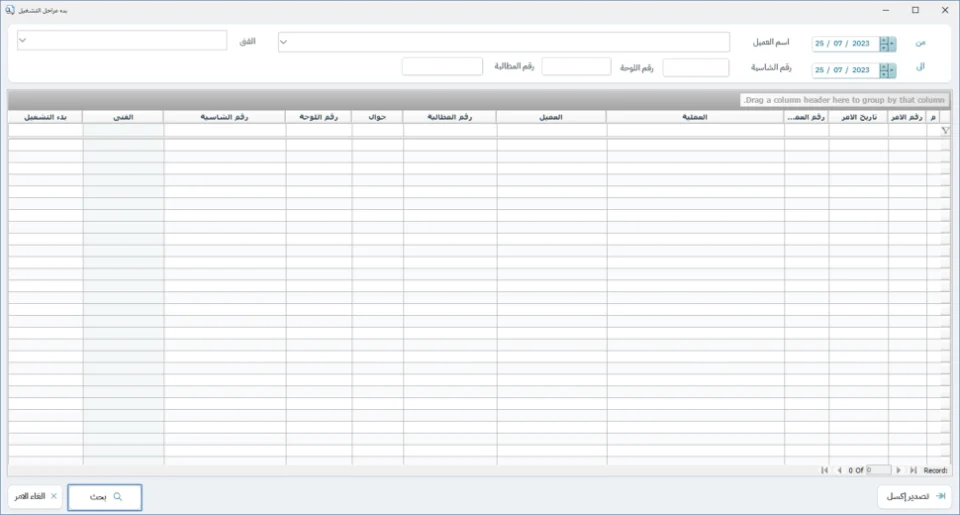Sort by grid رقم الشاسيه column header
Image resolution: width=960 pixels, height=515 pixels.
(225, 117)
